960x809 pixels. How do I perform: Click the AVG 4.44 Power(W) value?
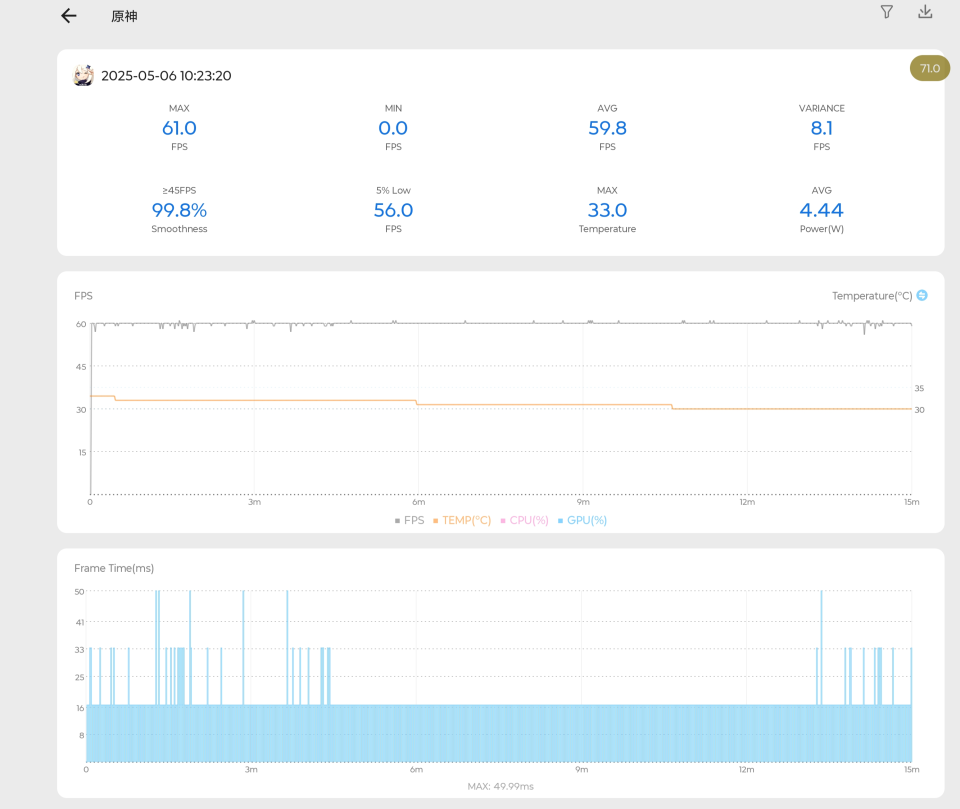pos(821,210)
